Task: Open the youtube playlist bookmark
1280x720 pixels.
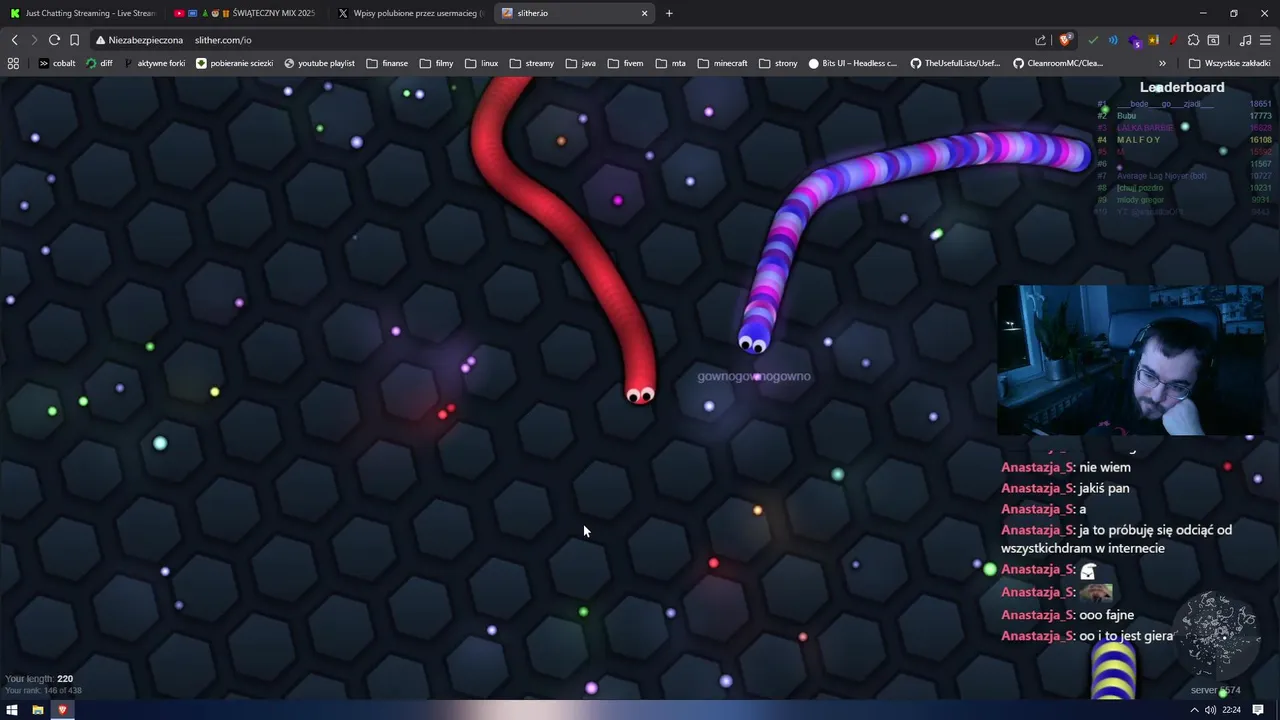Action: [319, 63]
